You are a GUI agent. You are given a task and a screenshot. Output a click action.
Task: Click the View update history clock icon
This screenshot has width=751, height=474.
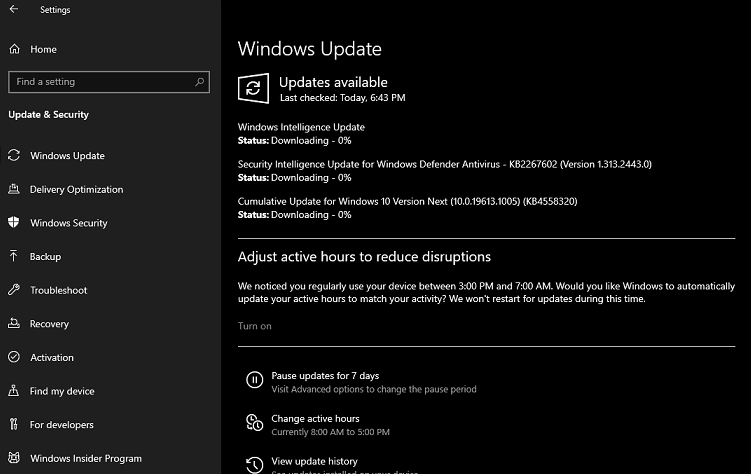[254, 464]
